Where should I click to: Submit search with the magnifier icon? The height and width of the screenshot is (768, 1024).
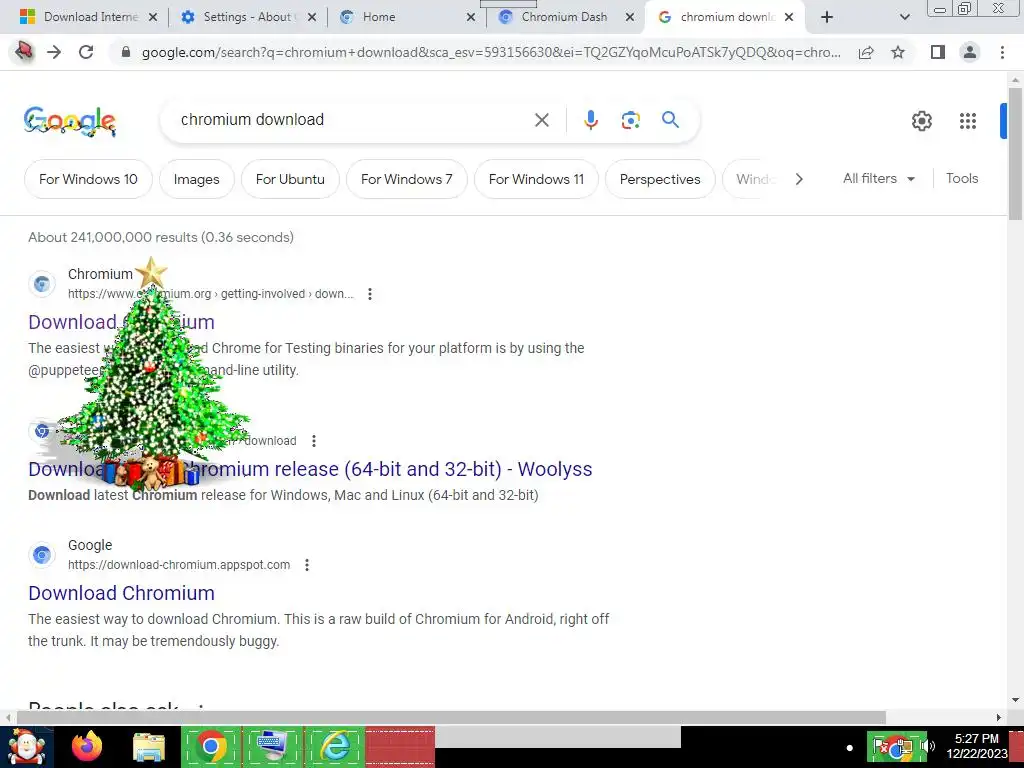670,120
